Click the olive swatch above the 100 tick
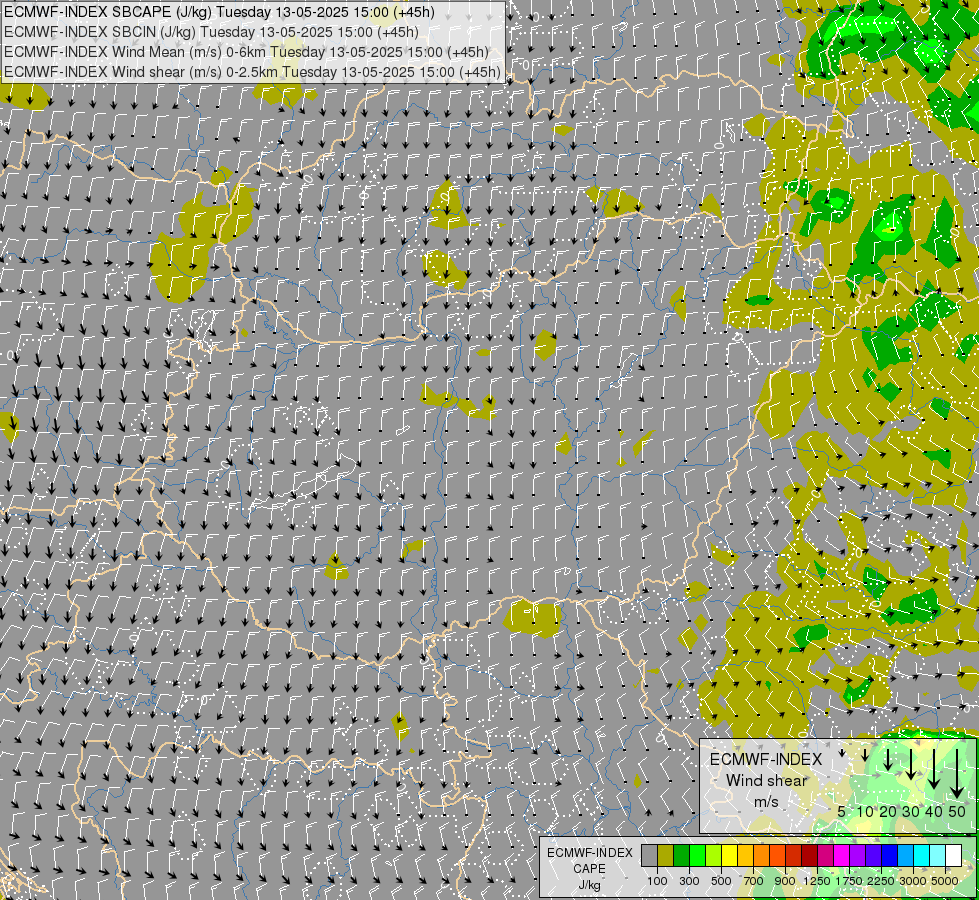This screenshot has height=900, width=979. coord(666,856)
